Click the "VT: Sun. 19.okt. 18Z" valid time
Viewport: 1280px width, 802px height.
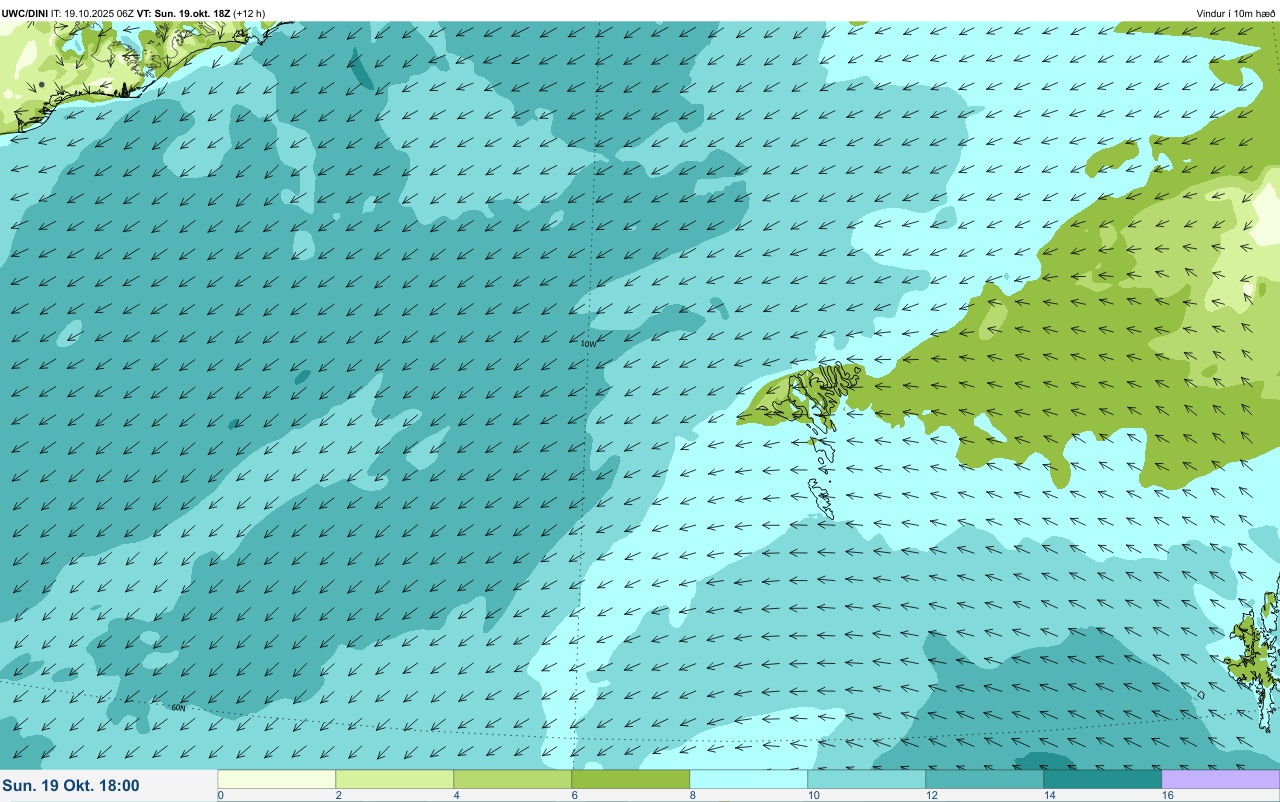(183, 13)
